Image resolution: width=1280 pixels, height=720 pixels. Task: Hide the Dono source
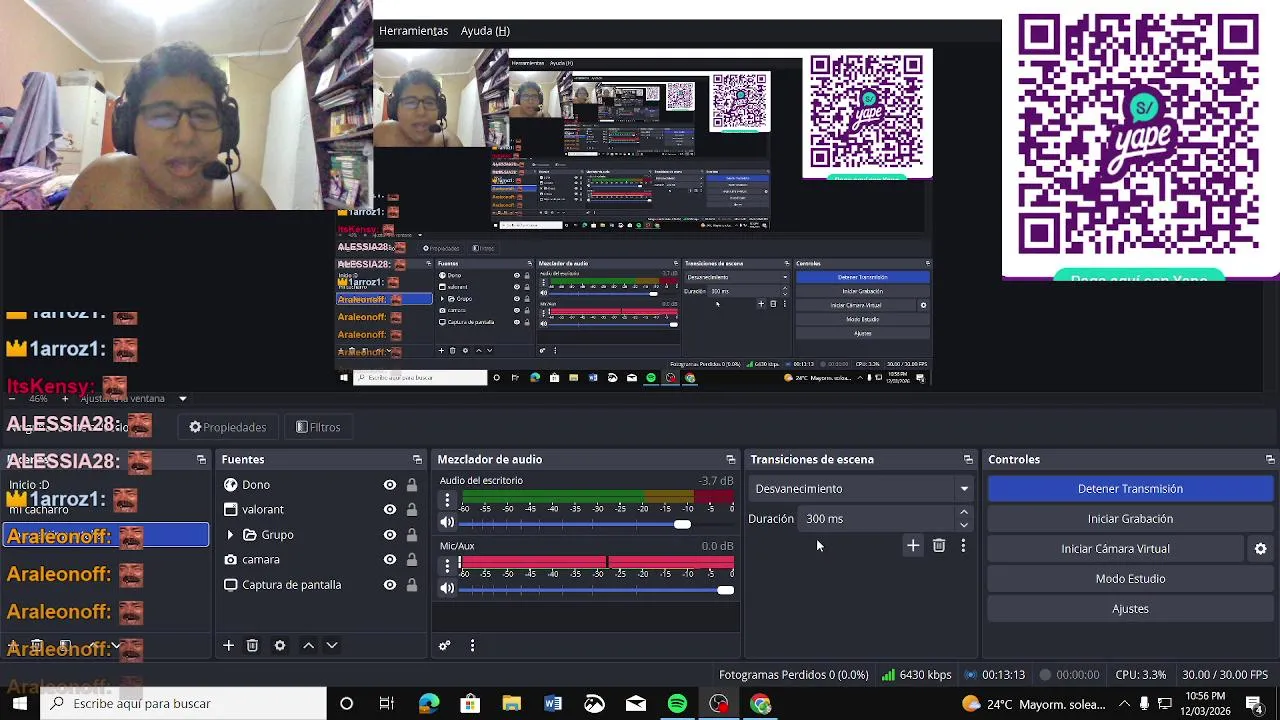(x=390, y=485)
